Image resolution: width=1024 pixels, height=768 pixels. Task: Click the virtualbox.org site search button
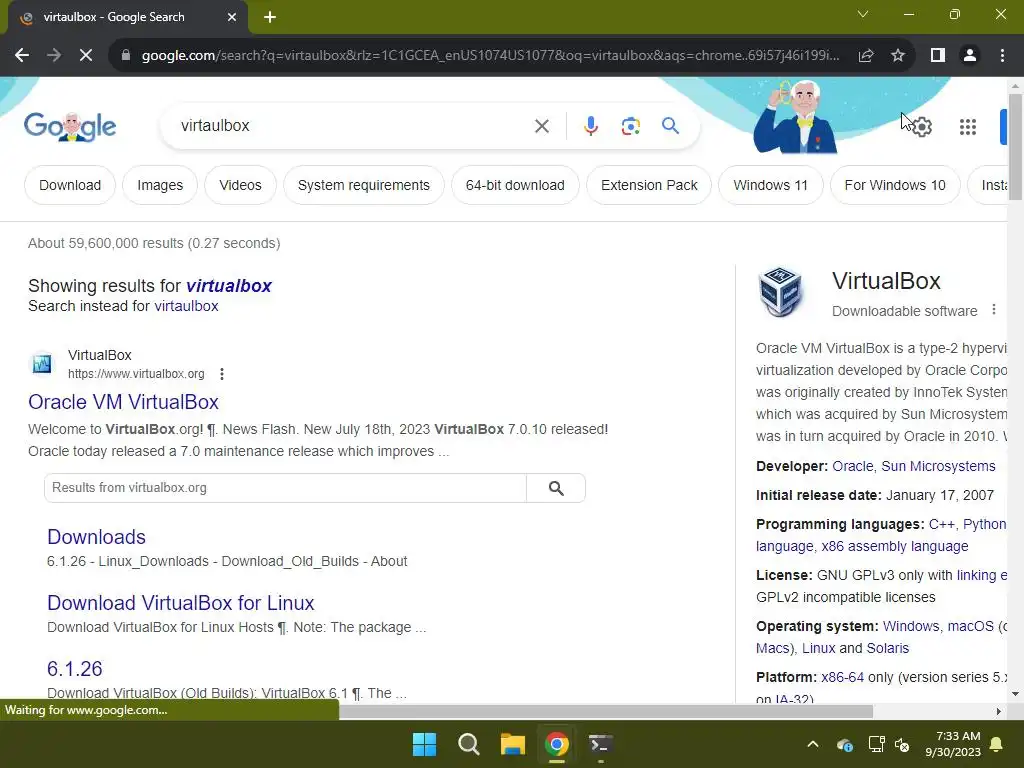[x=556, y=488]
